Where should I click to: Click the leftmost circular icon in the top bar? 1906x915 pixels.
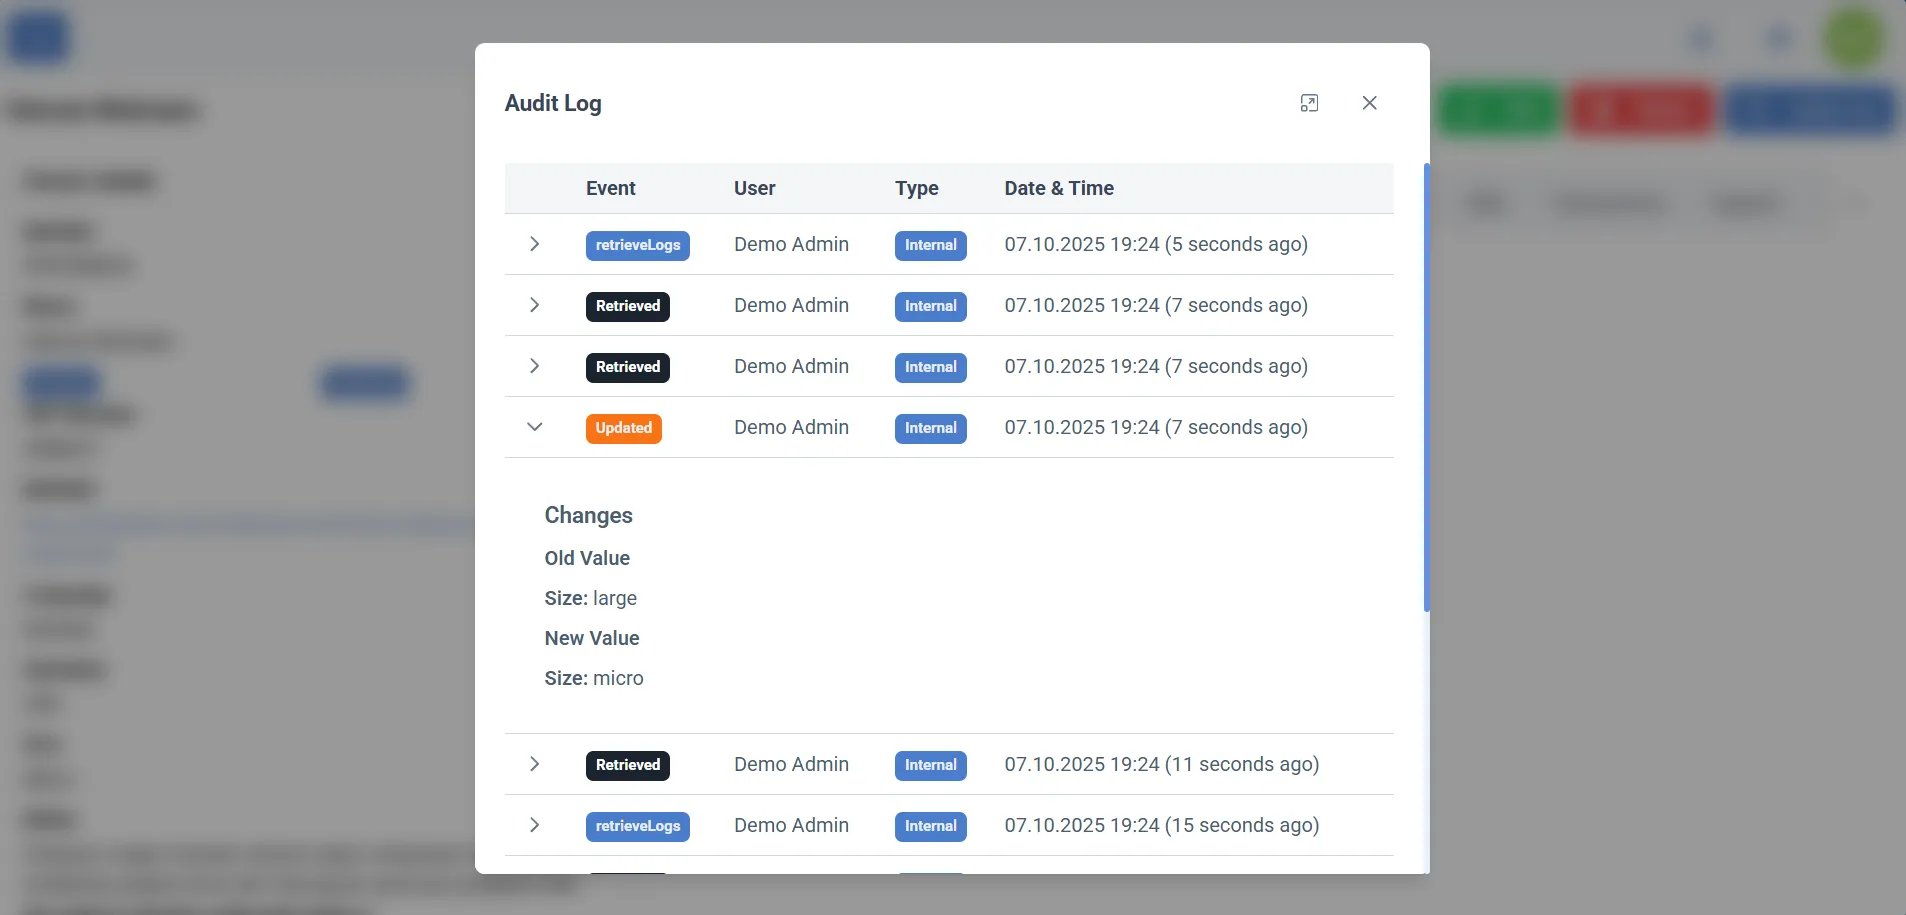tap(1701, 37)
